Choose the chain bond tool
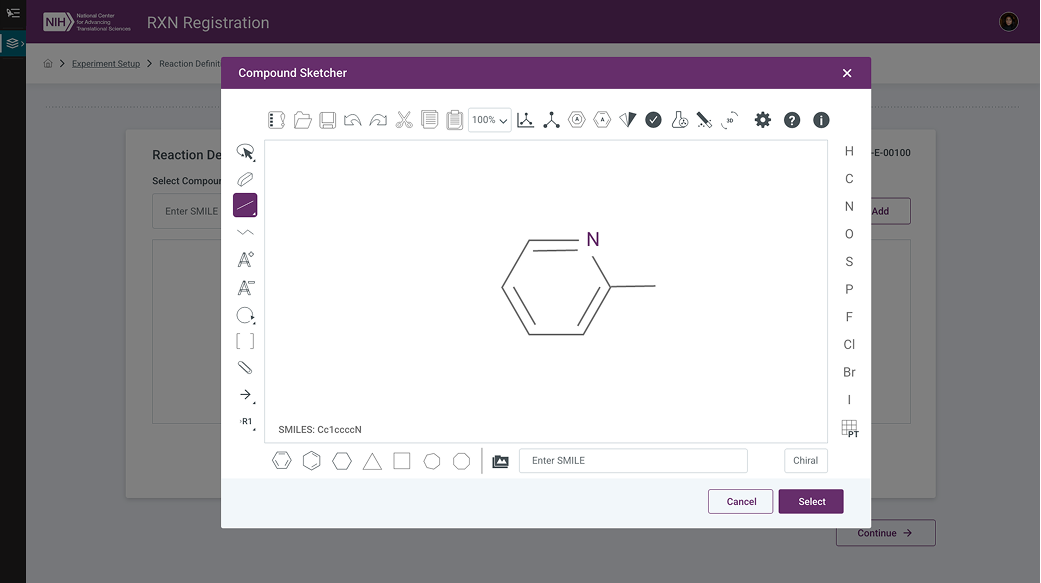The height and width of the screenshot is (583, 1041). pyautogui.click(x=245, y=233)
